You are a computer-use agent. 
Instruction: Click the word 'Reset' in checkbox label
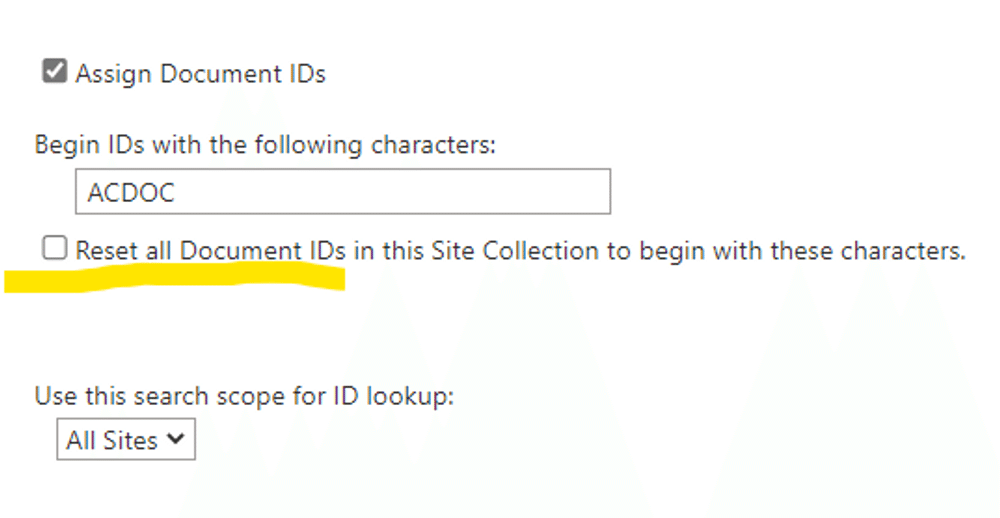click(x=107, y=250)
